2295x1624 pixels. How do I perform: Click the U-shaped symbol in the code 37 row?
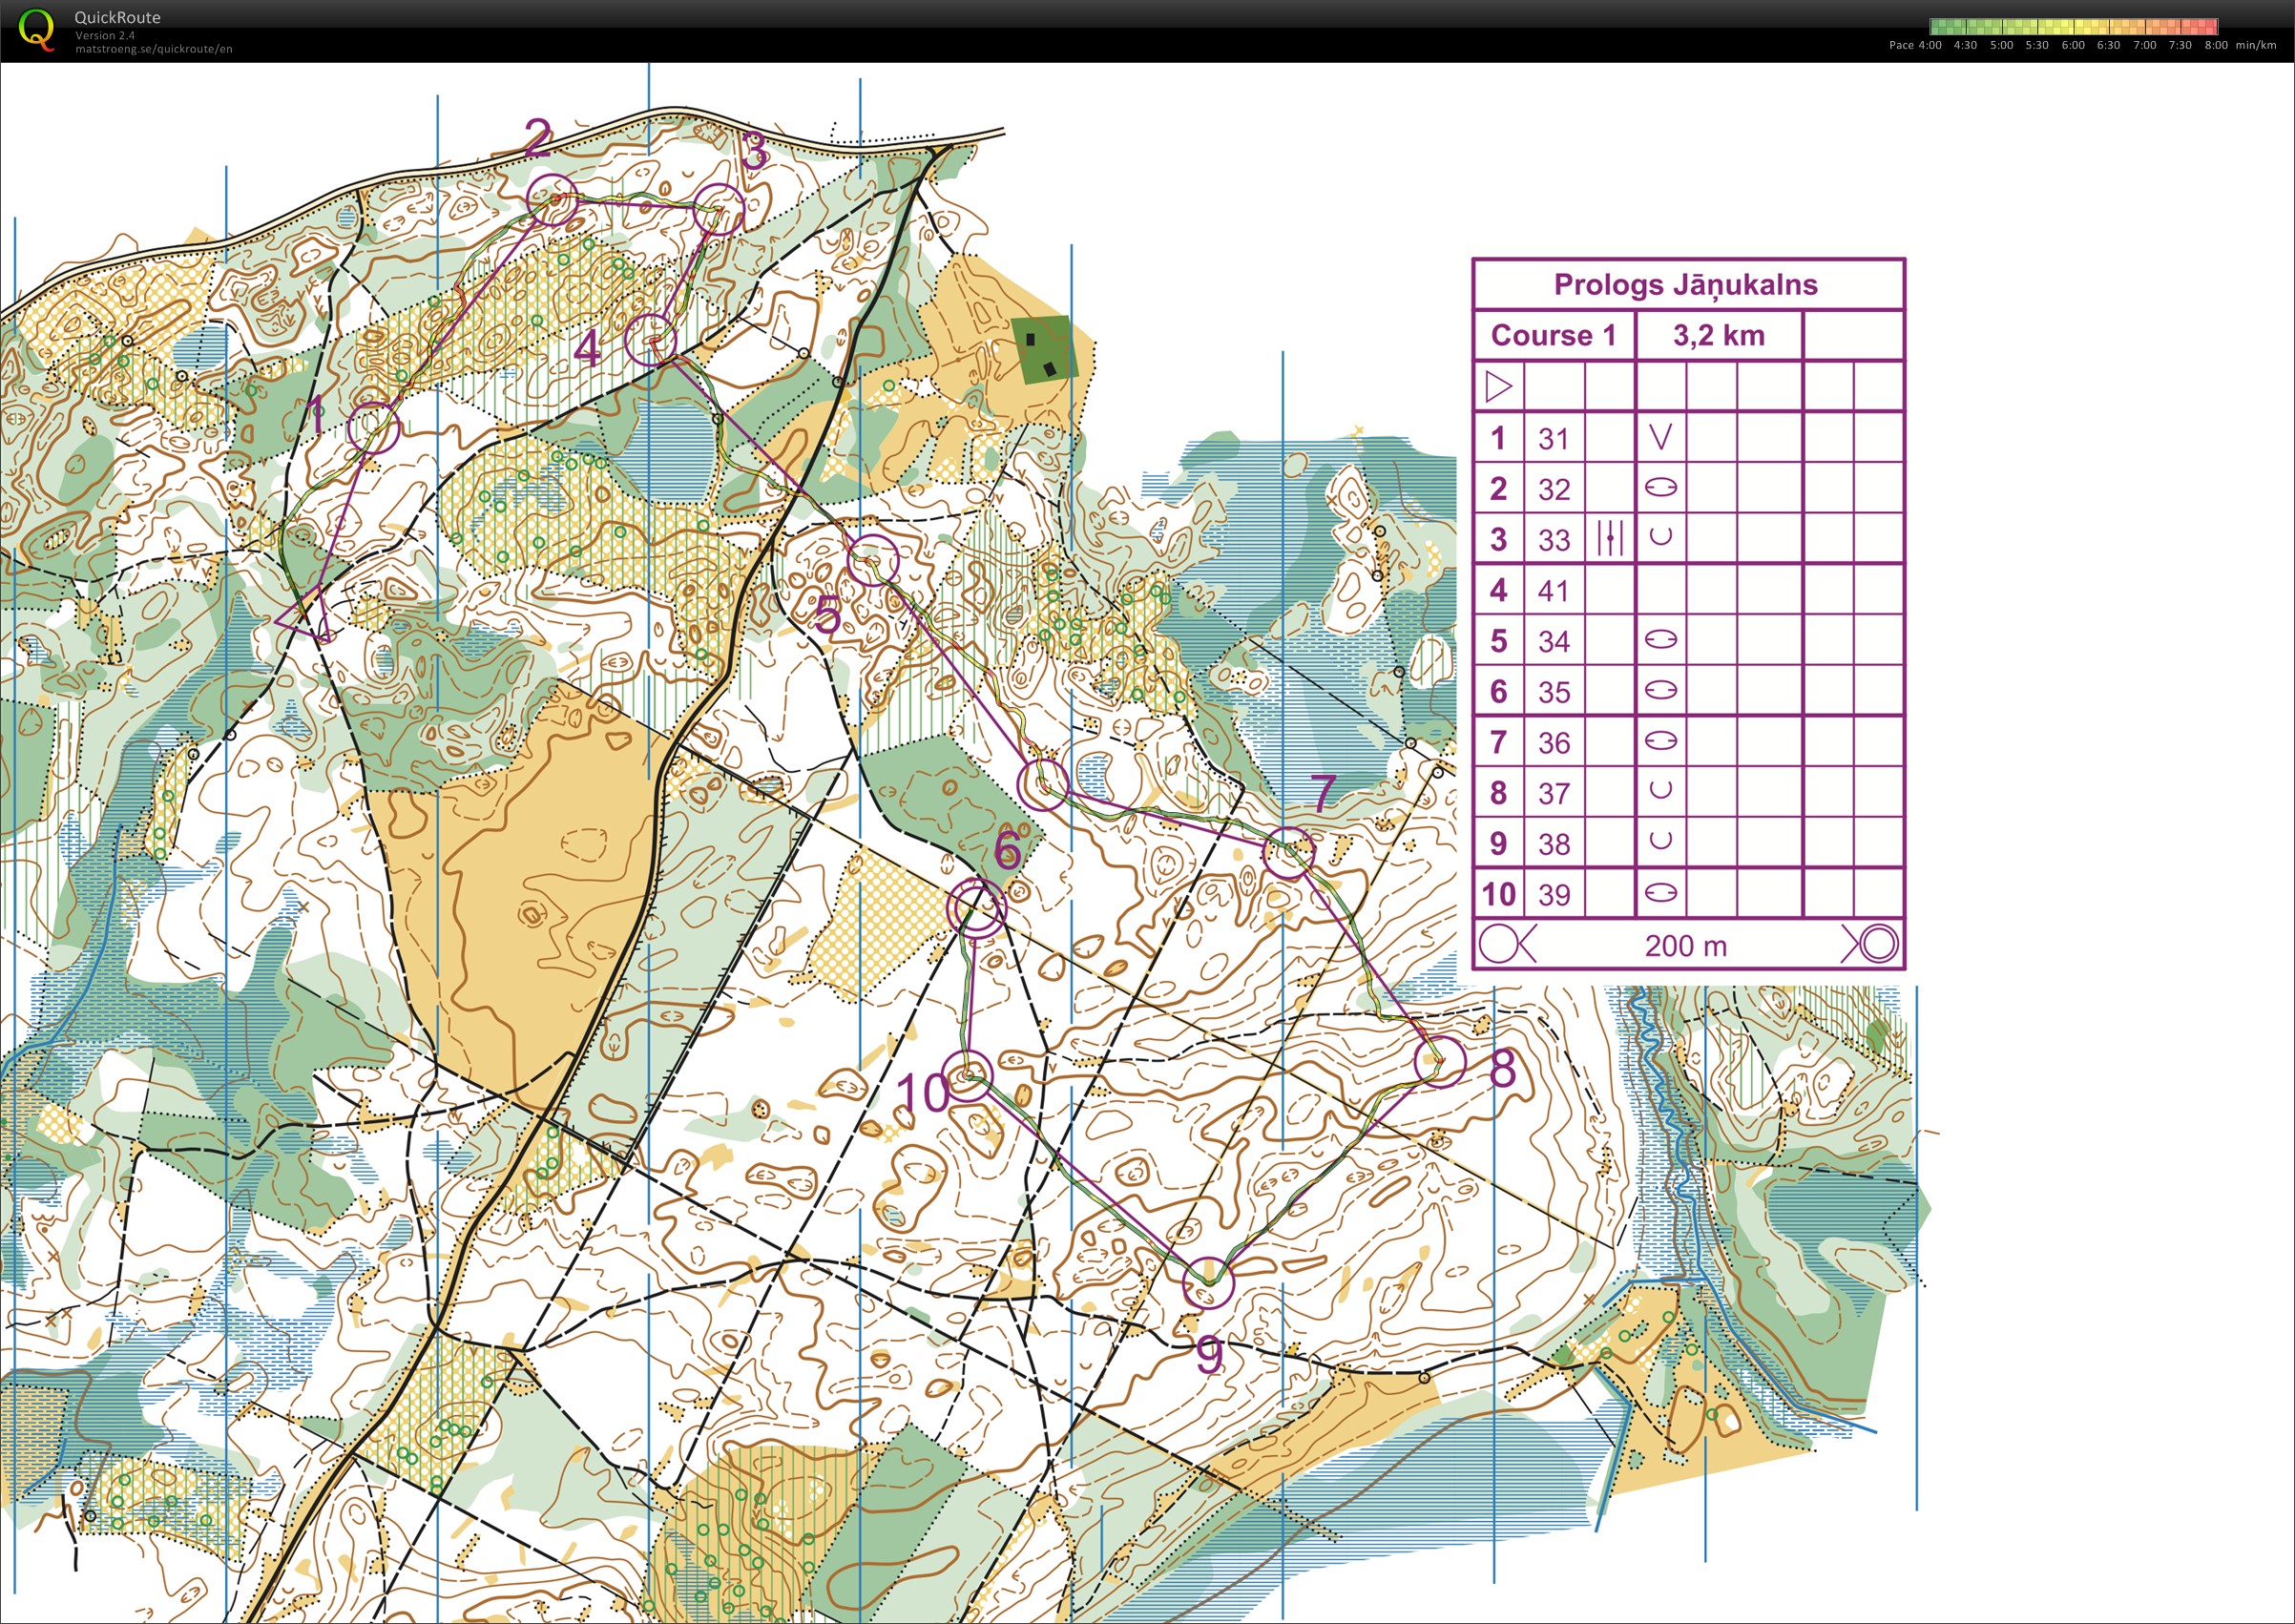1660,789
